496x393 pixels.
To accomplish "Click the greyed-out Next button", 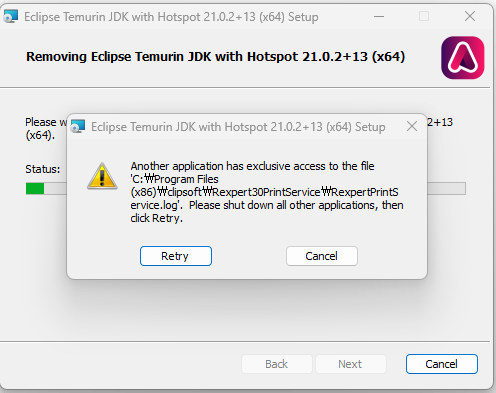I will [351, 364].
